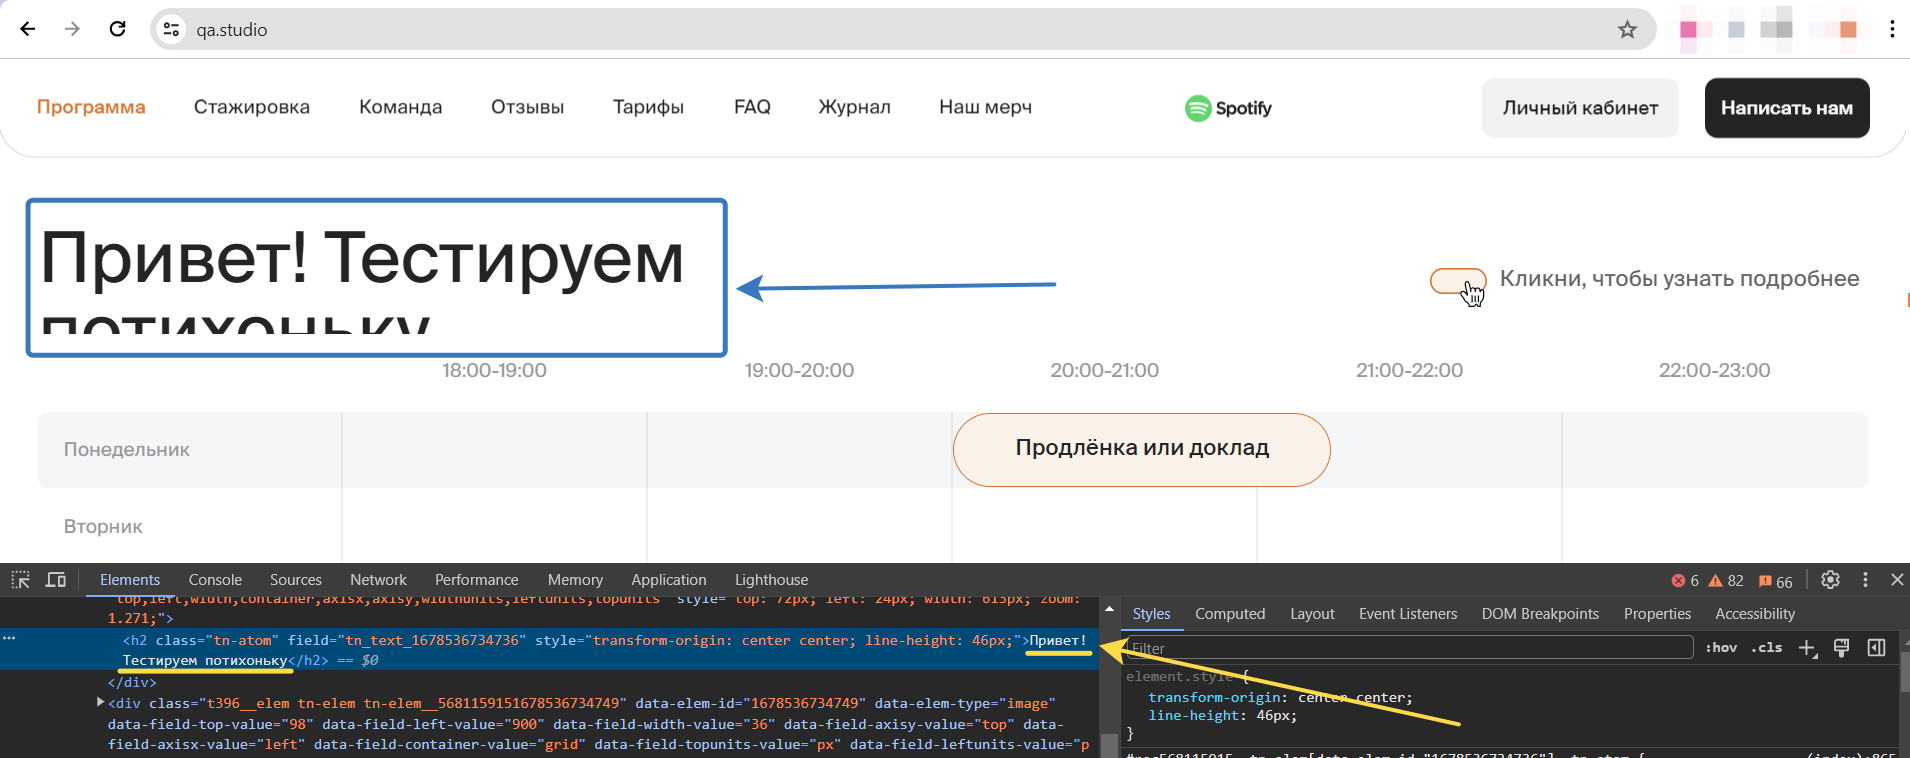Close the DevTools panel
This screenshot has height=758, width=1910.
click(x=1897, y=580)
